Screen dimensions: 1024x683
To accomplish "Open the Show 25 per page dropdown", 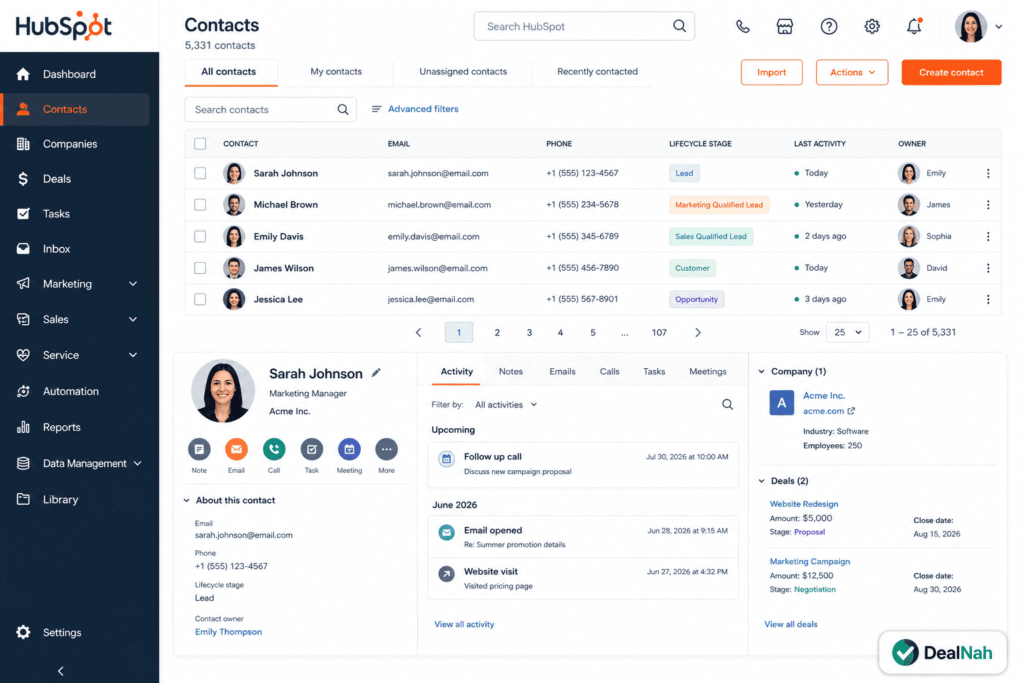I will click(847, 332).
